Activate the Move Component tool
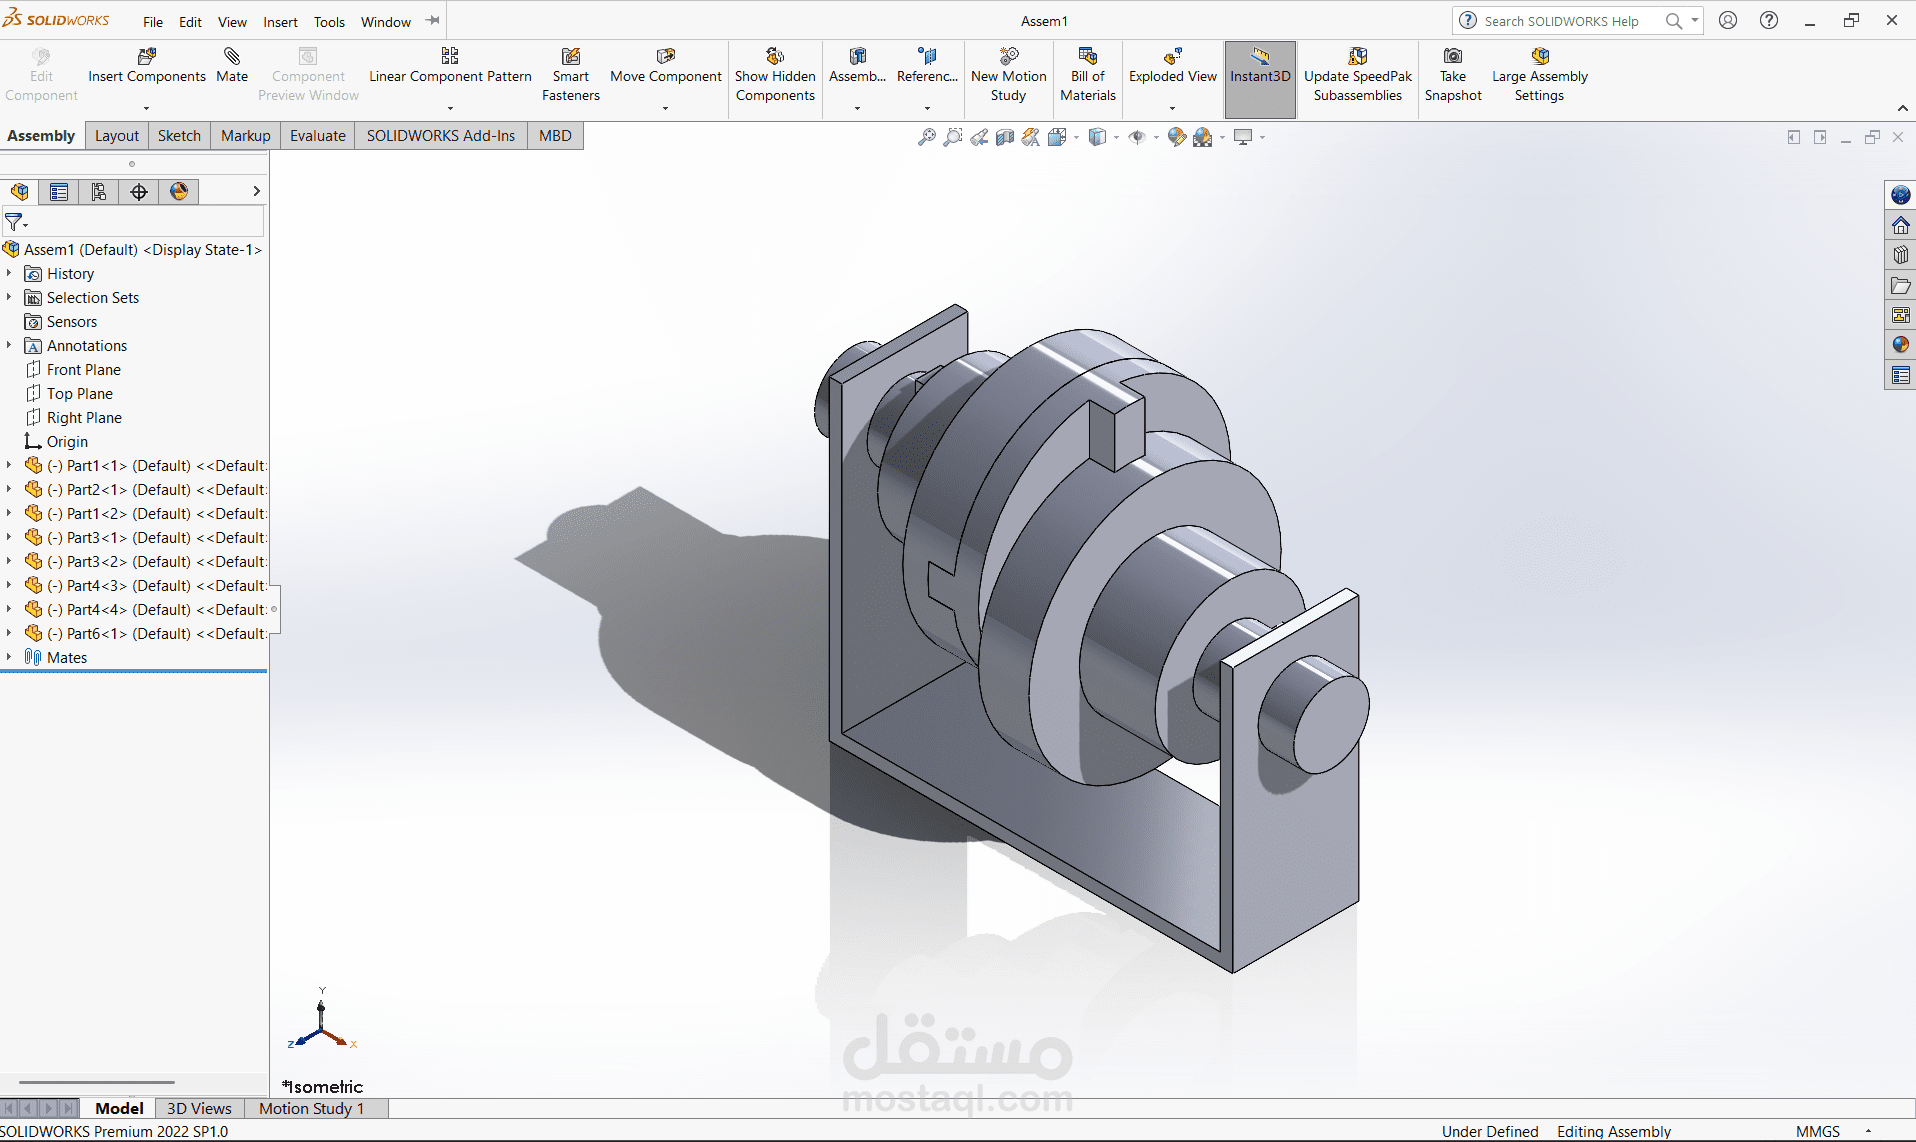Screen dimensions: 1916x1142 pos(665,68)
